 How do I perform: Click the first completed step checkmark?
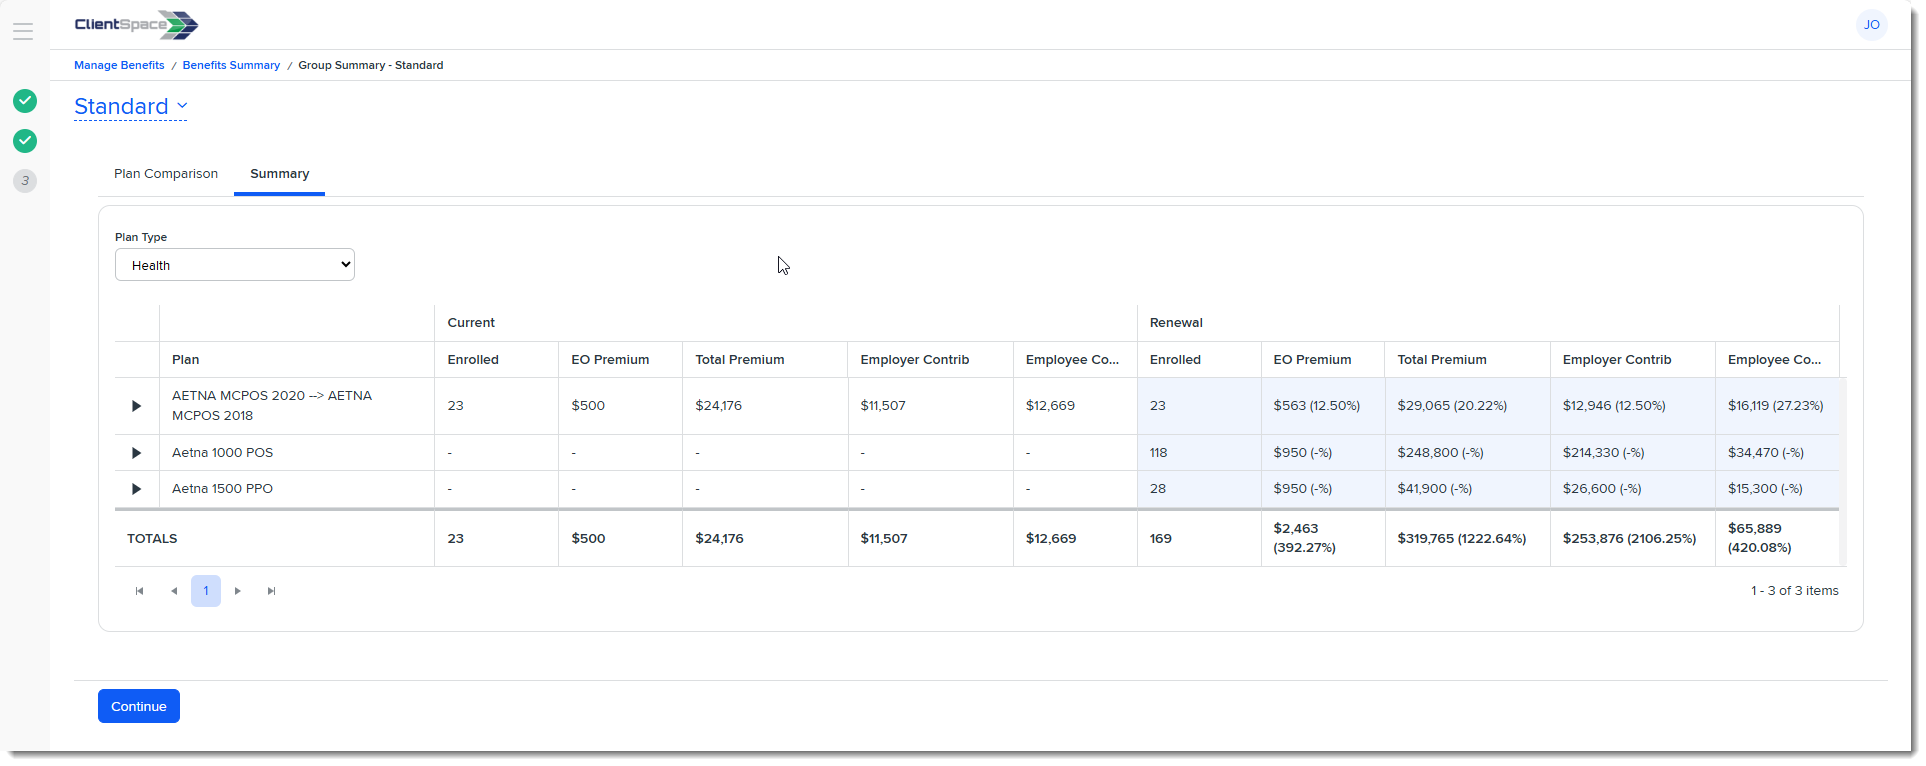click(25, 101)
